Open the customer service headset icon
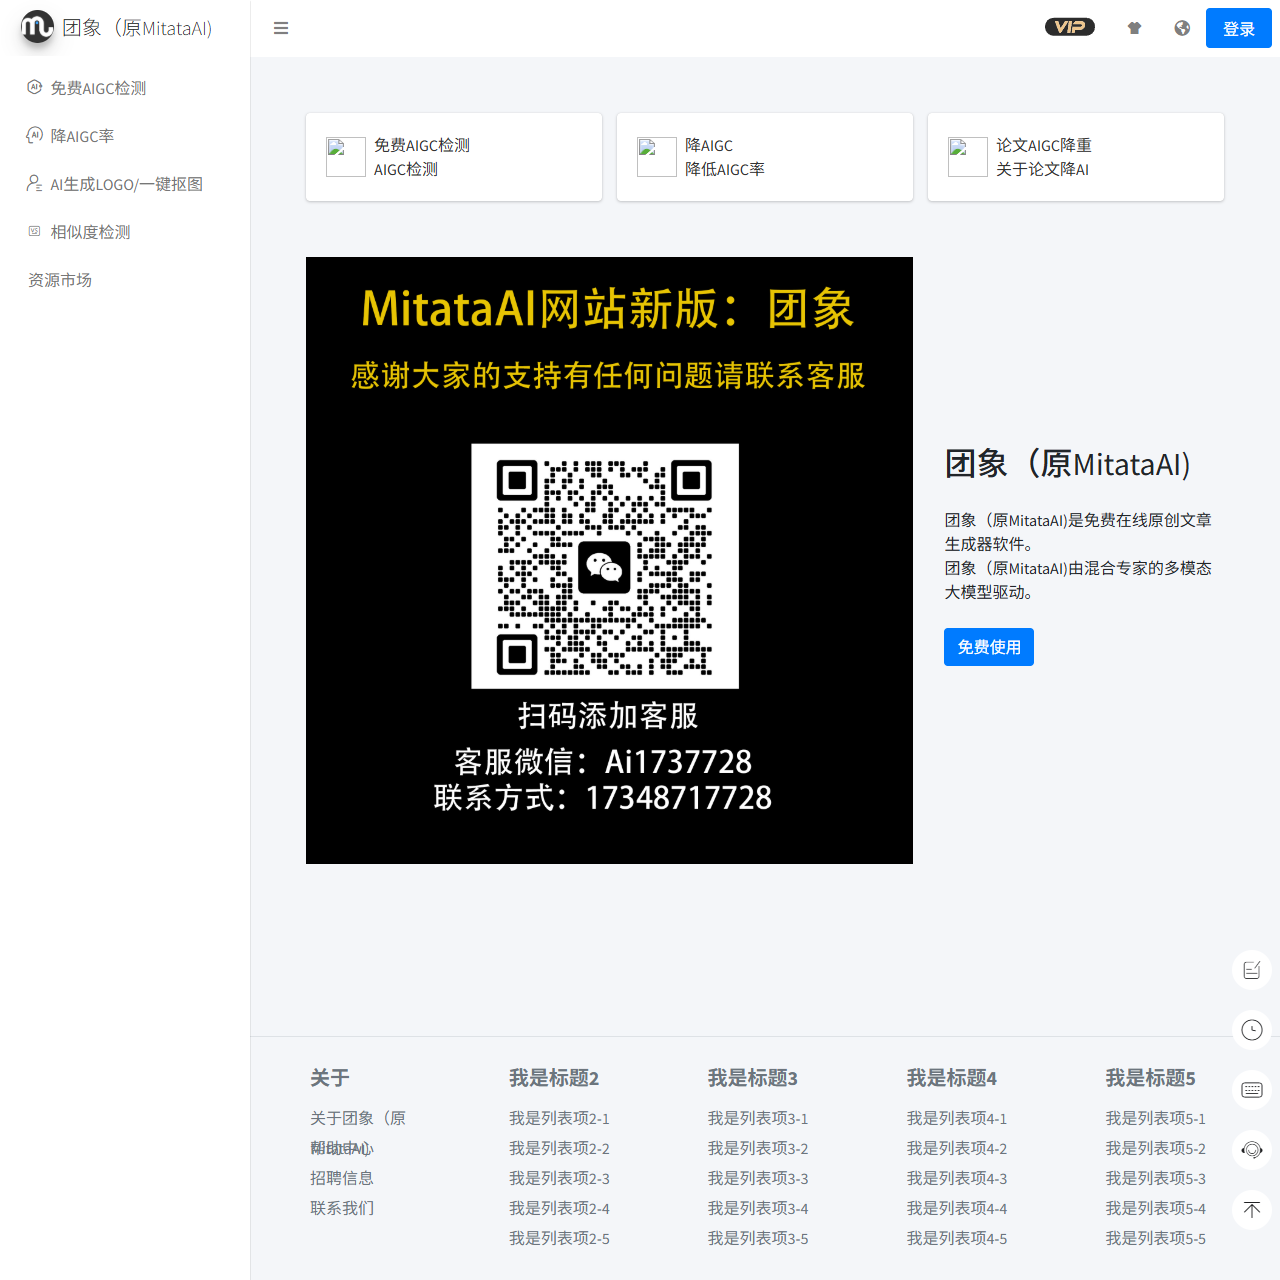 [1251, 1150]
